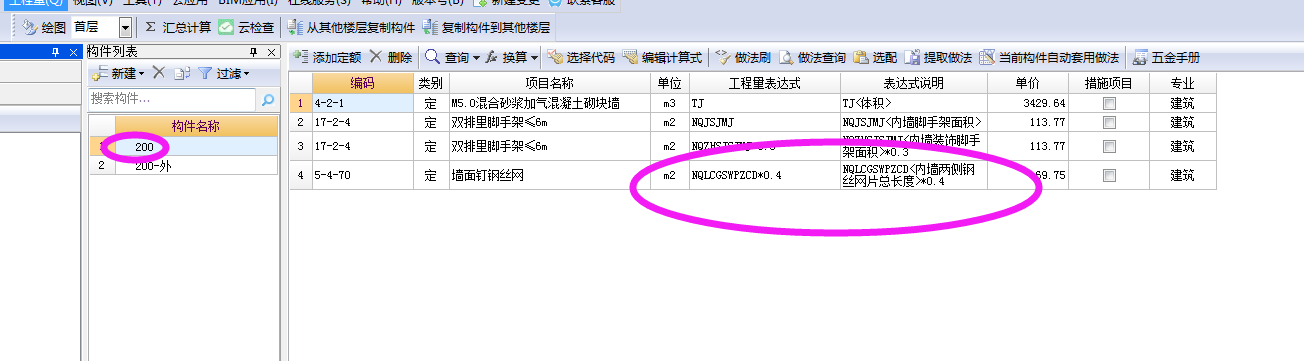Viewport: 1304px width, 361px height.
Task: Click 复制构件到其他楼层
Action: (485, 27)
